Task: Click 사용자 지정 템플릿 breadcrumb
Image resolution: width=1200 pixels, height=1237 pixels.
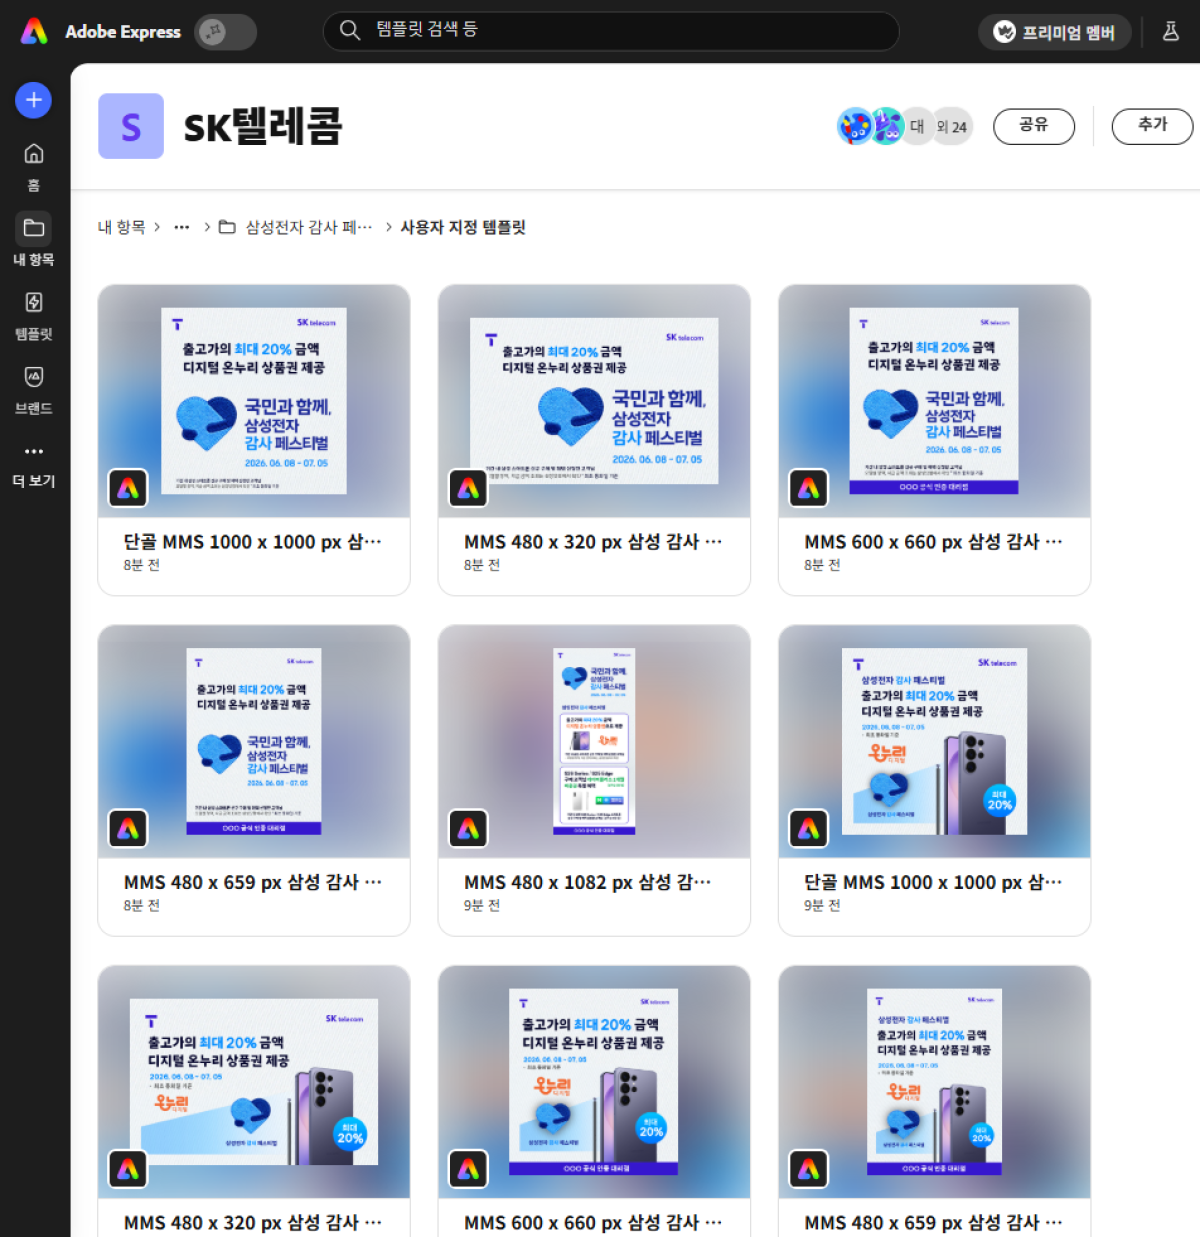Action: tap(463, 227)
